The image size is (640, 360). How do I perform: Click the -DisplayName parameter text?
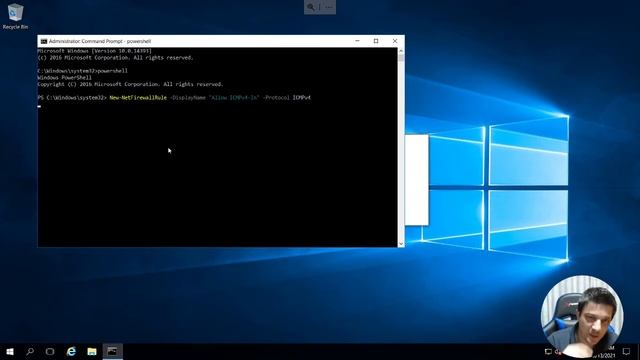[188, 98]
